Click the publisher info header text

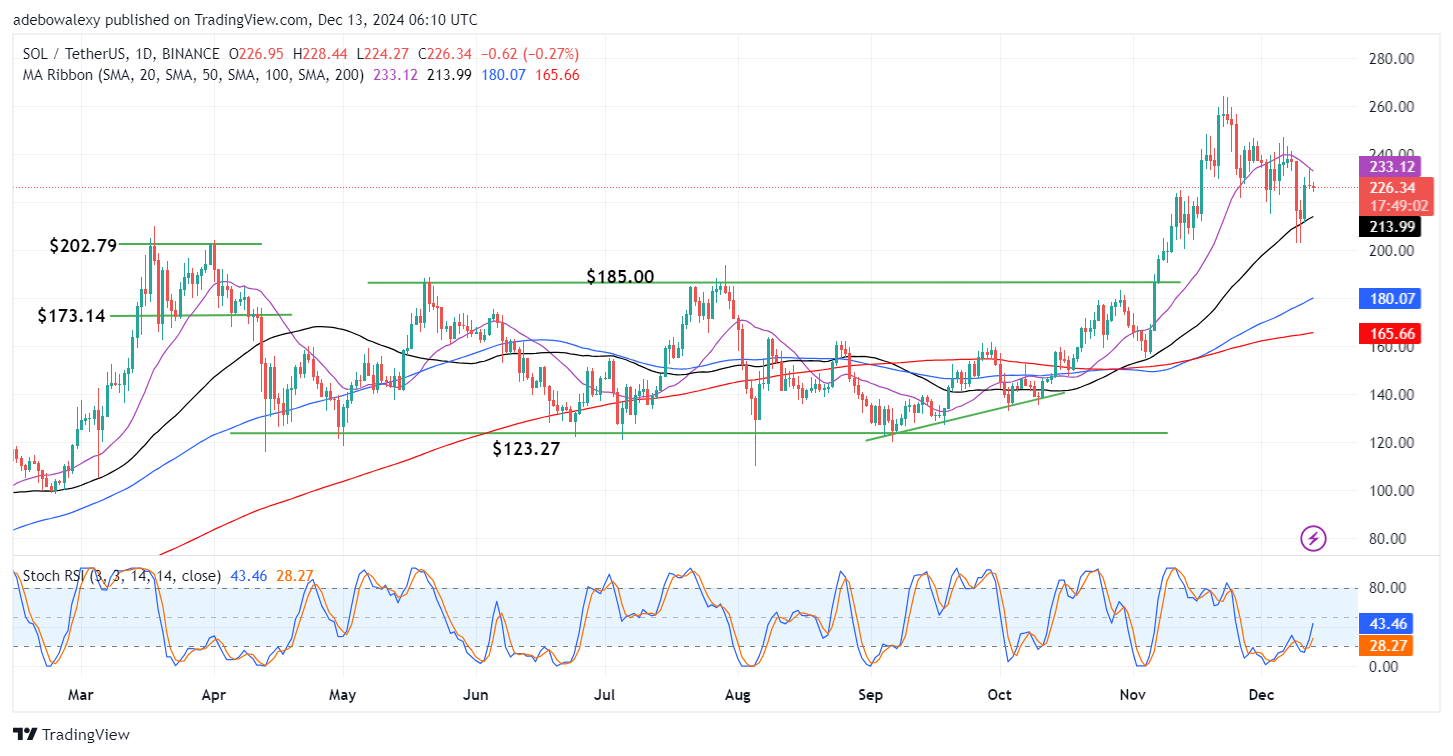point(244,19)
